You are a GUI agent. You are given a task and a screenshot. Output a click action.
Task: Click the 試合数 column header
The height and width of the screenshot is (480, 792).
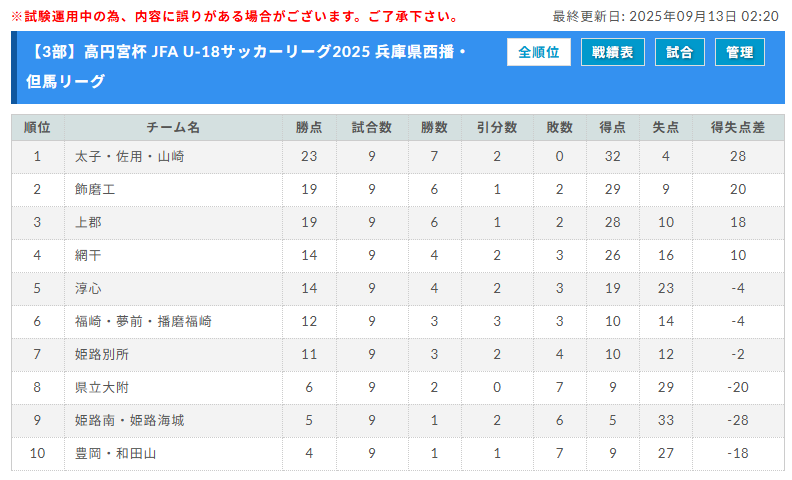[x=371, y=127]
